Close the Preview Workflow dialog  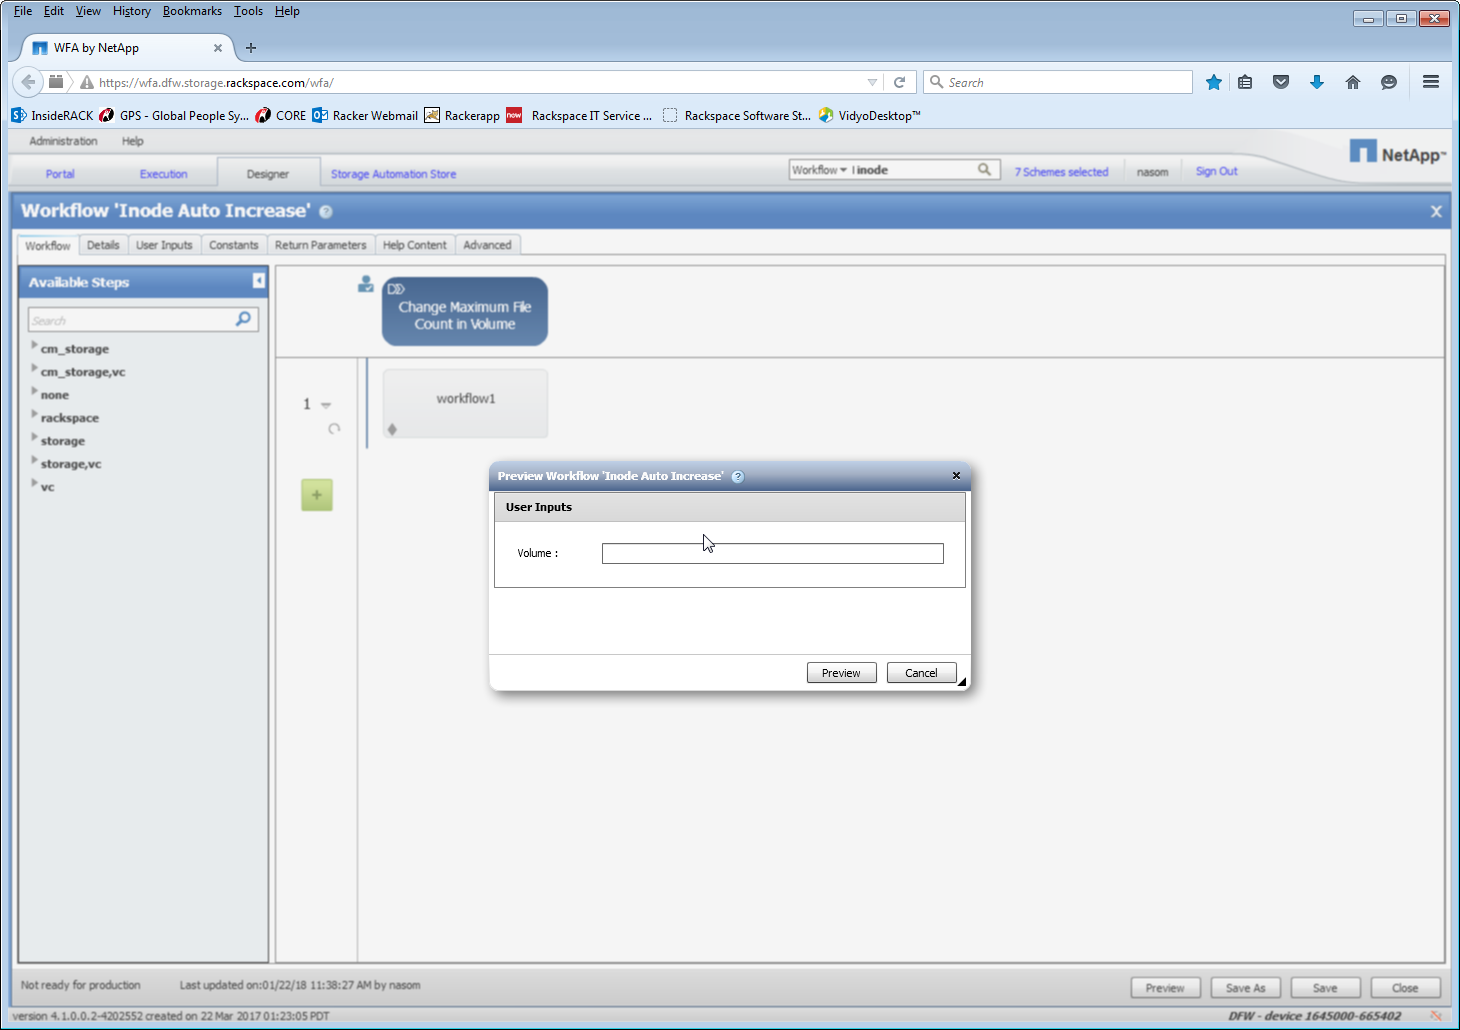956,476
